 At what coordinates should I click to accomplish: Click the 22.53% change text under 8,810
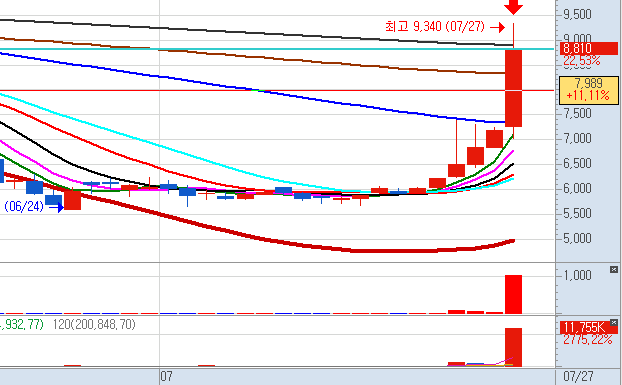coord(582,61)
